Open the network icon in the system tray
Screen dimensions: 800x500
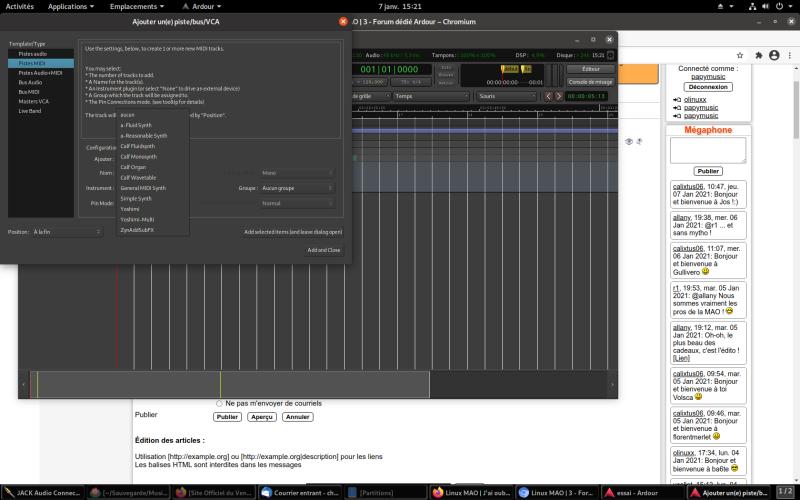click(752, 7)
